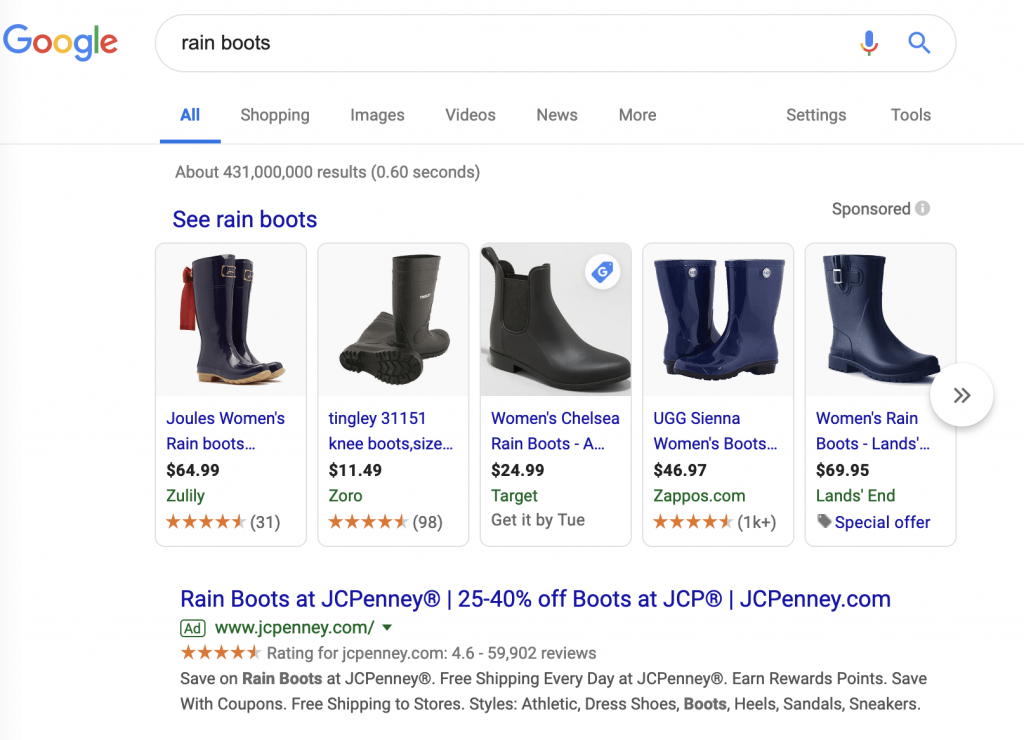Open Joules Women's Rain boots listing
The height and width of the screenshot is (740, 1024).
click(x=225, y=431)
